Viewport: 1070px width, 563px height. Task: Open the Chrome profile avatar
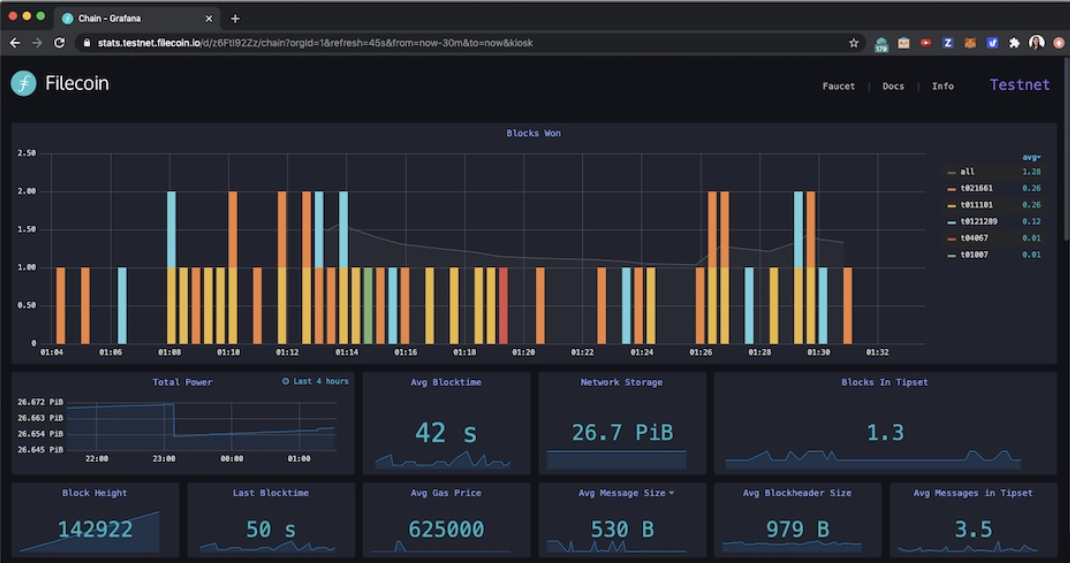[x=1037, y=43]
